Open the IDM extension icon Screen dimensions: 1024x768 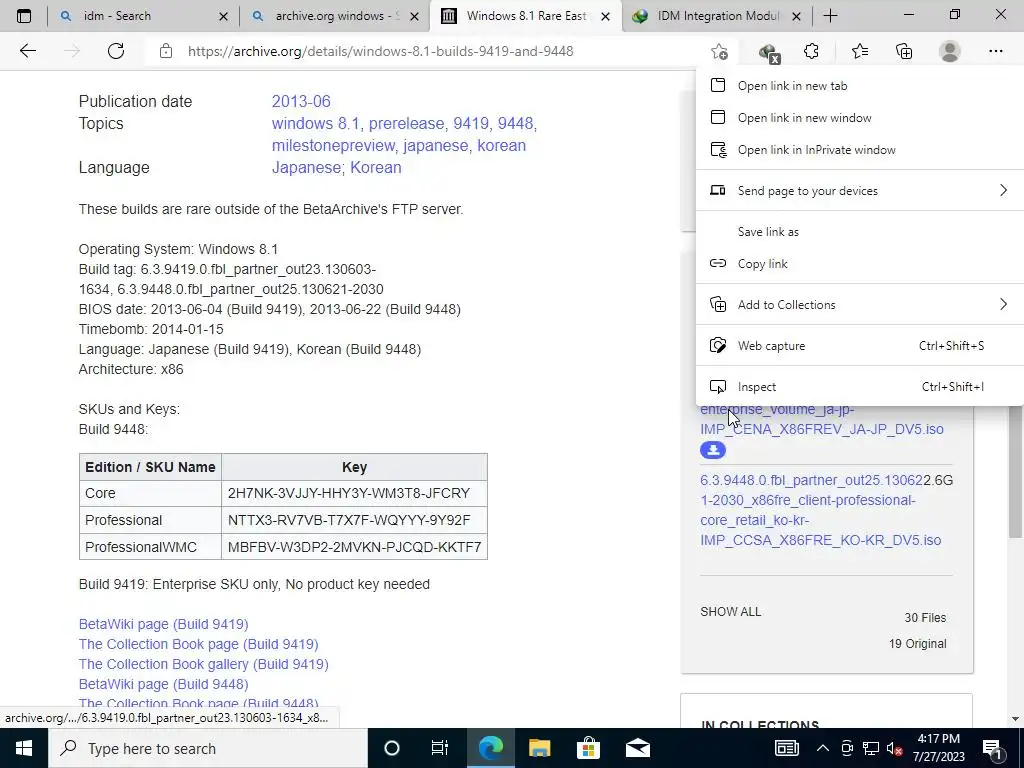pos(769,52)
